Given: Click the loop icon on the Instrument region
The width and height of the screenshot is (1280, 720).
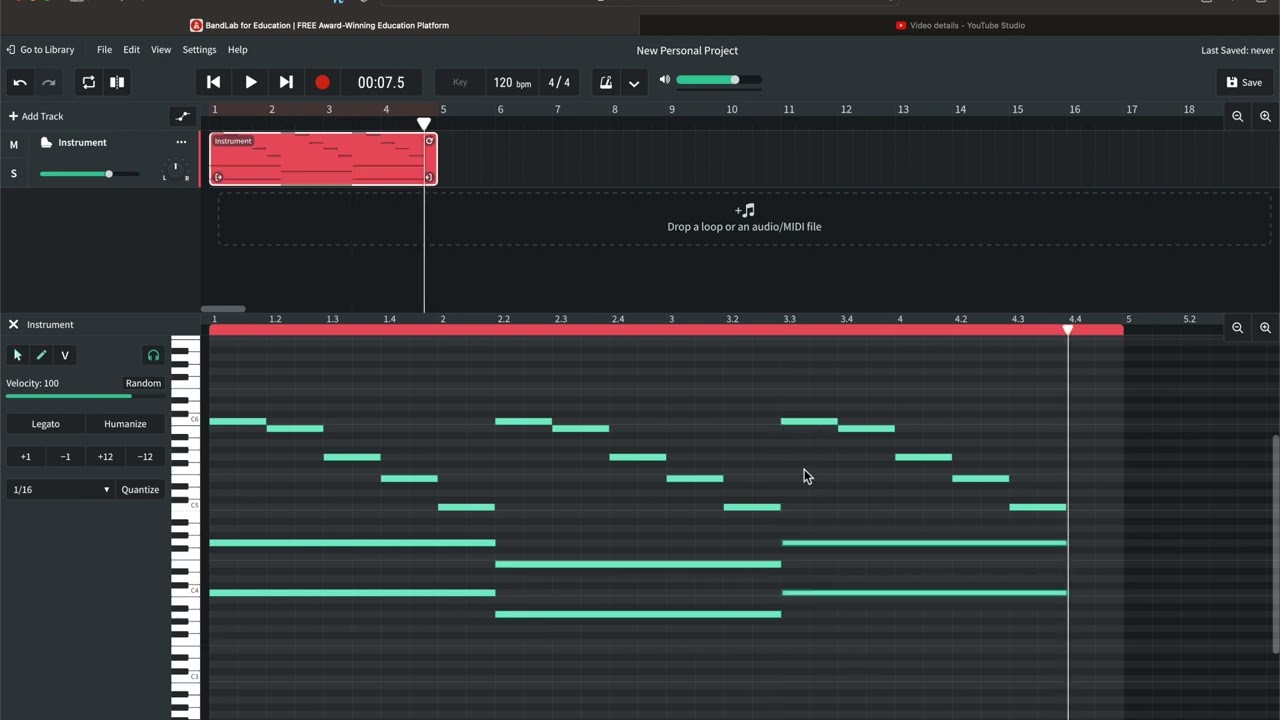Looking at the screenshot, I should coord(430,141).
